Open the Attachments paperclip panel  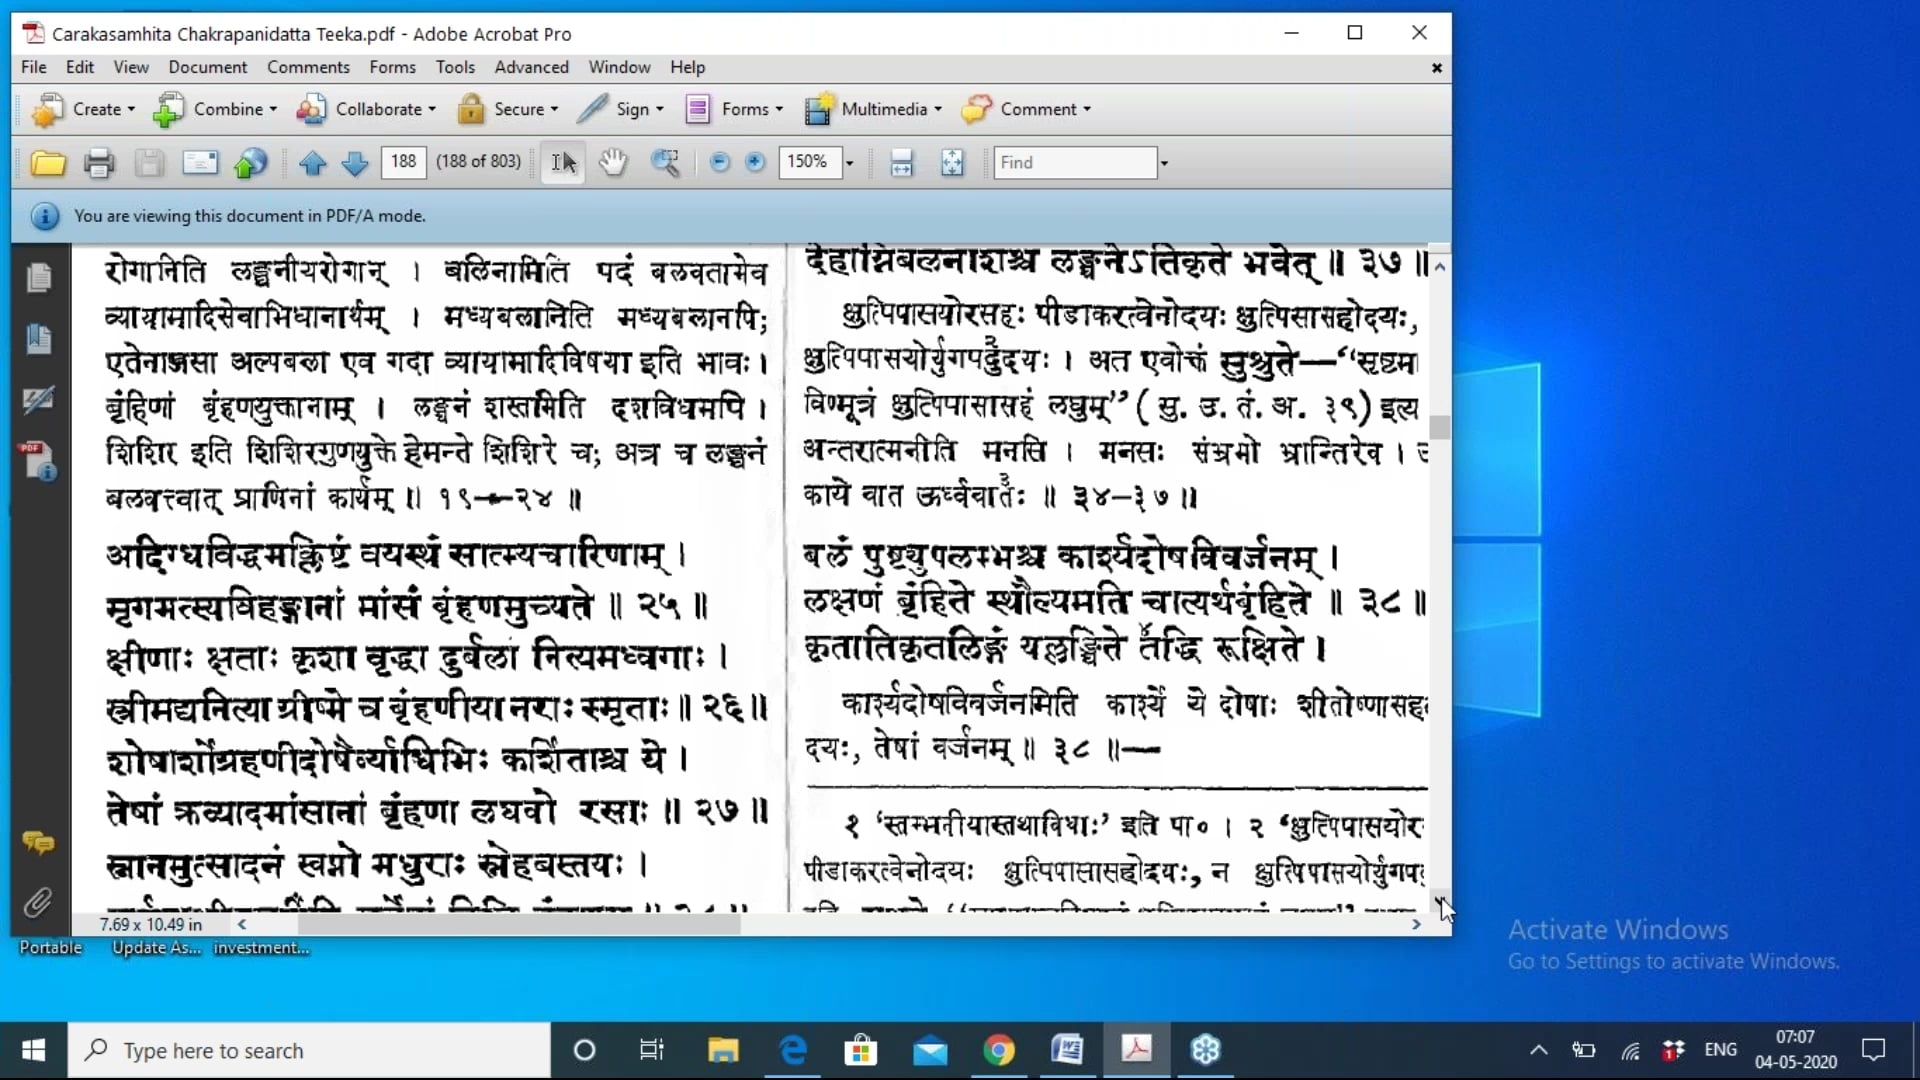pos(38,902)
